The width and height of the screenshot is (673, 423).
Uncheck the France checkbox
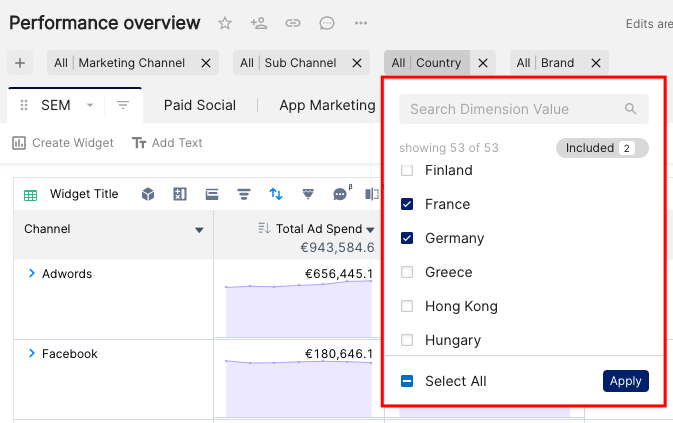[407, 204]
